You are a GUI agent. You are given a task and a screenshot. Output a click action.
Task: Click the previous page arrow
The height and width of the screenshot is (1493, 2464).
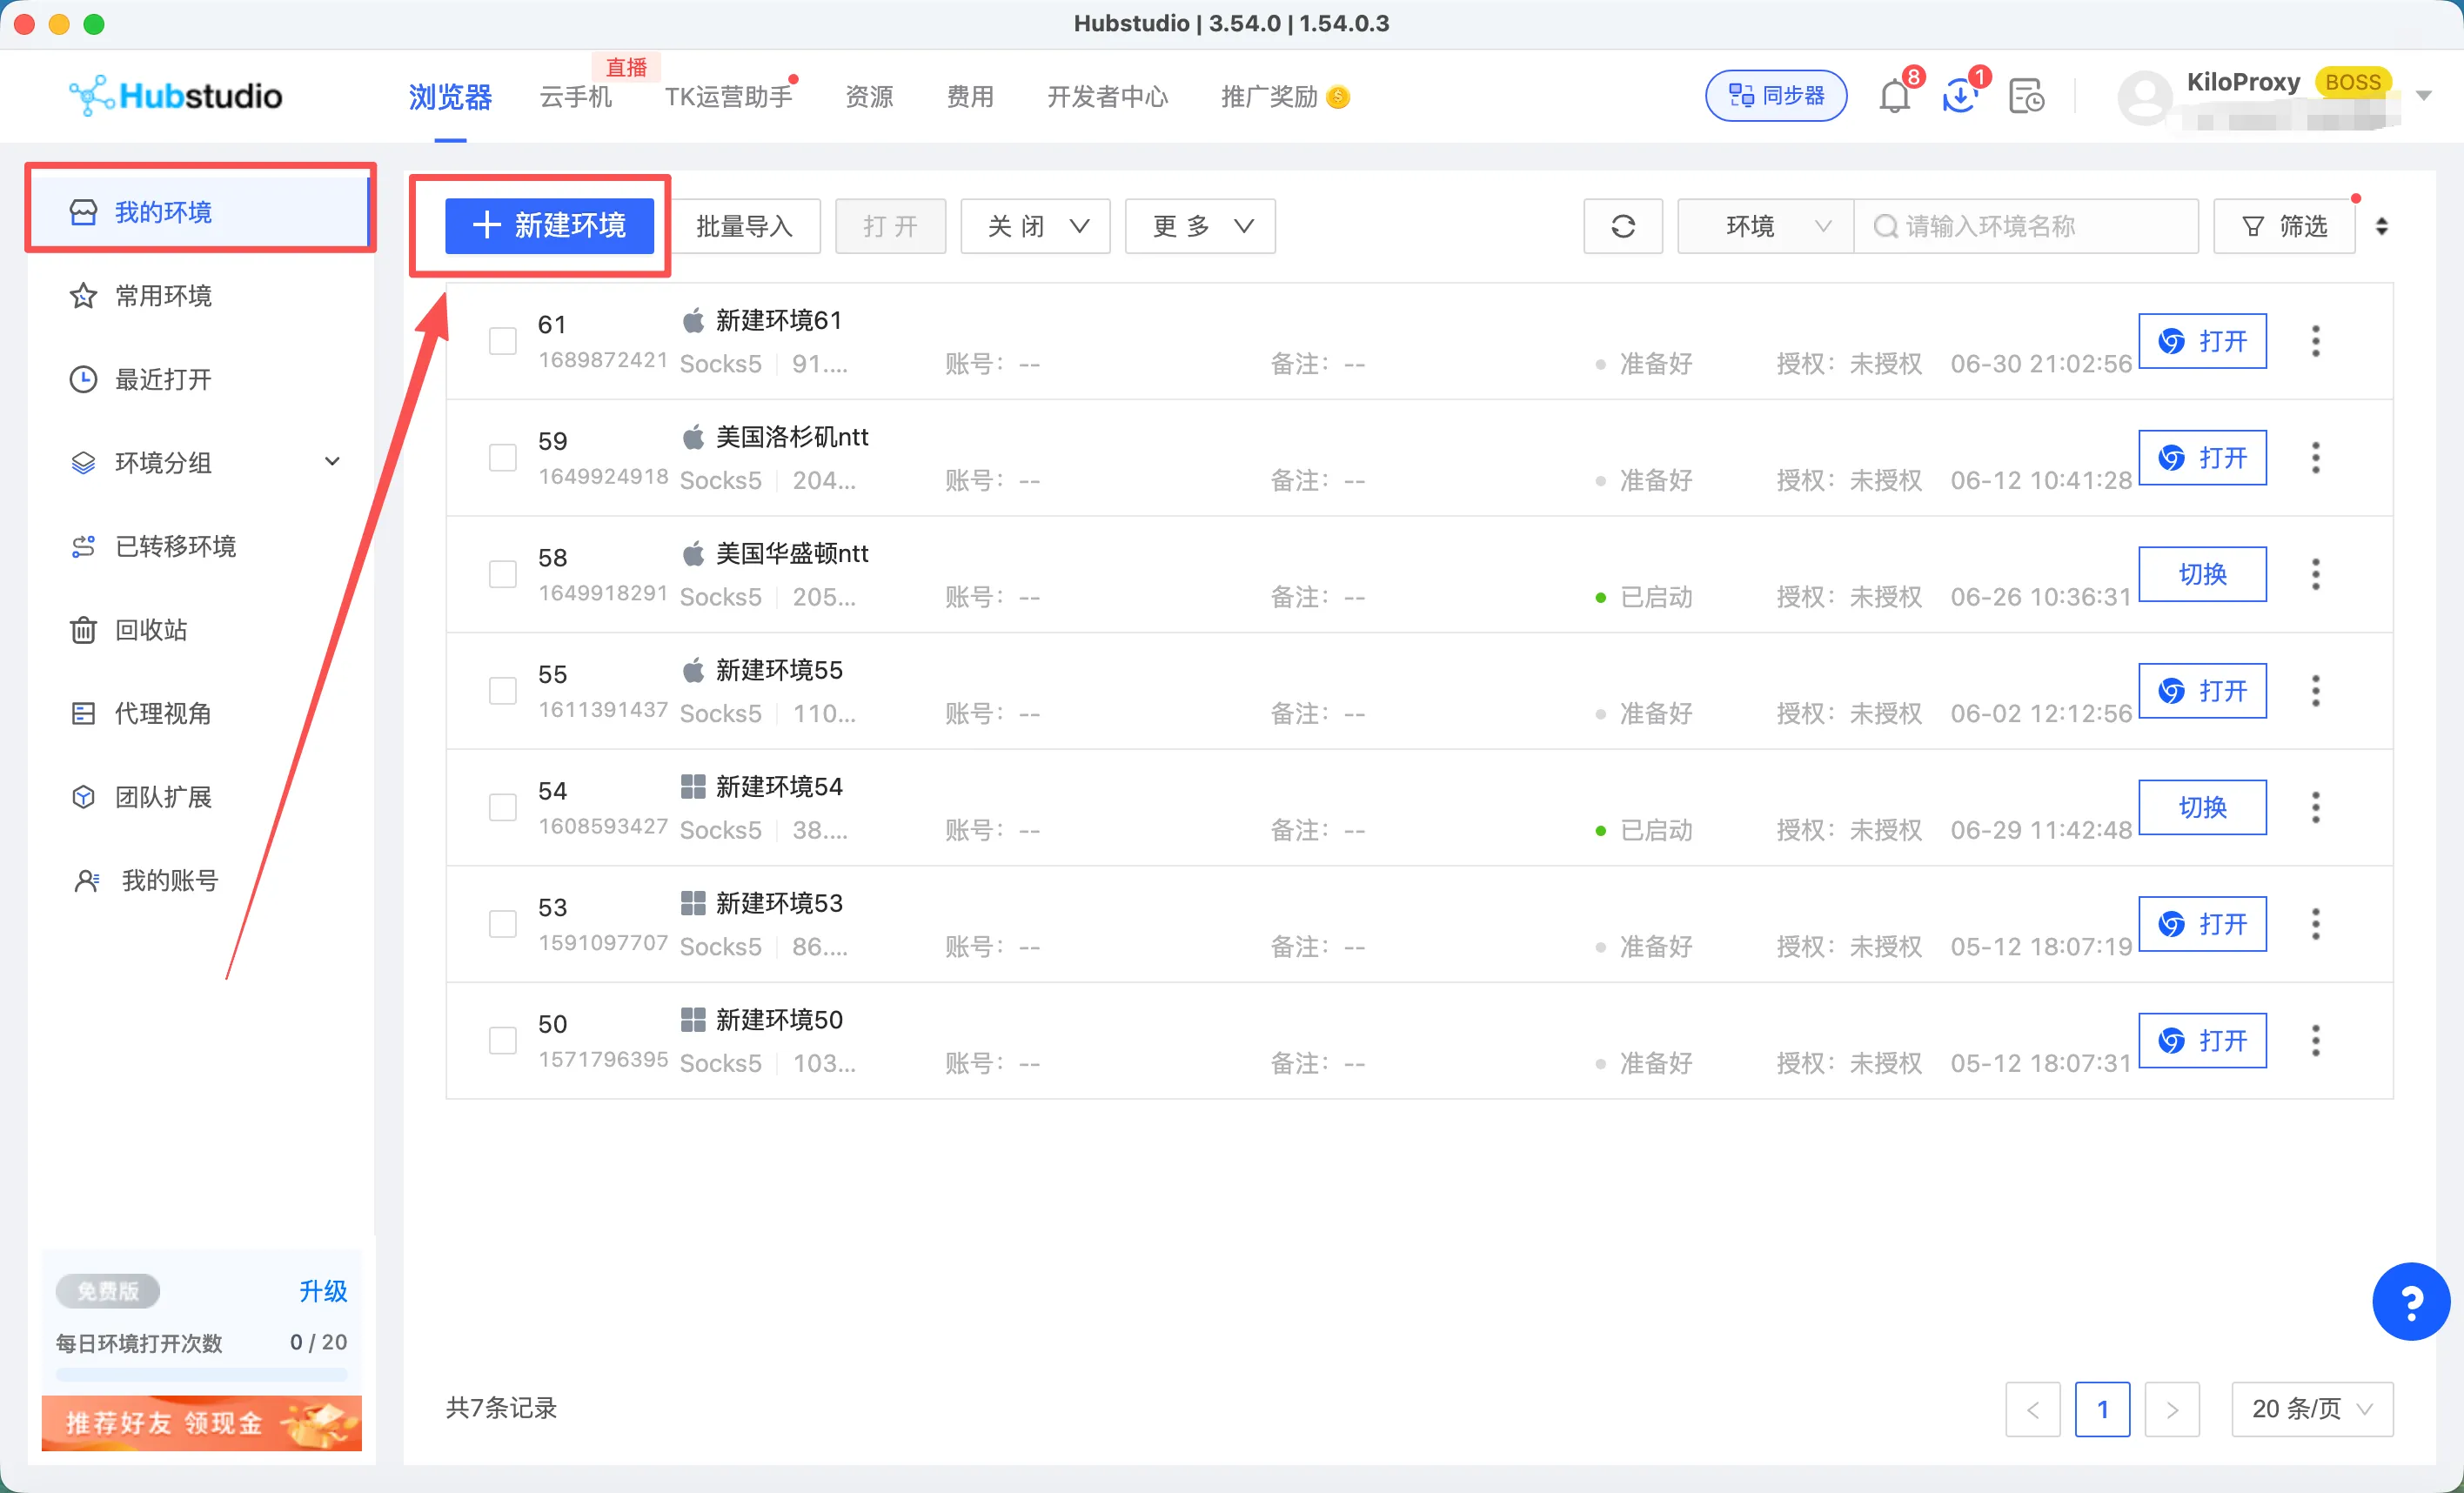(x=2032, y=1409)
